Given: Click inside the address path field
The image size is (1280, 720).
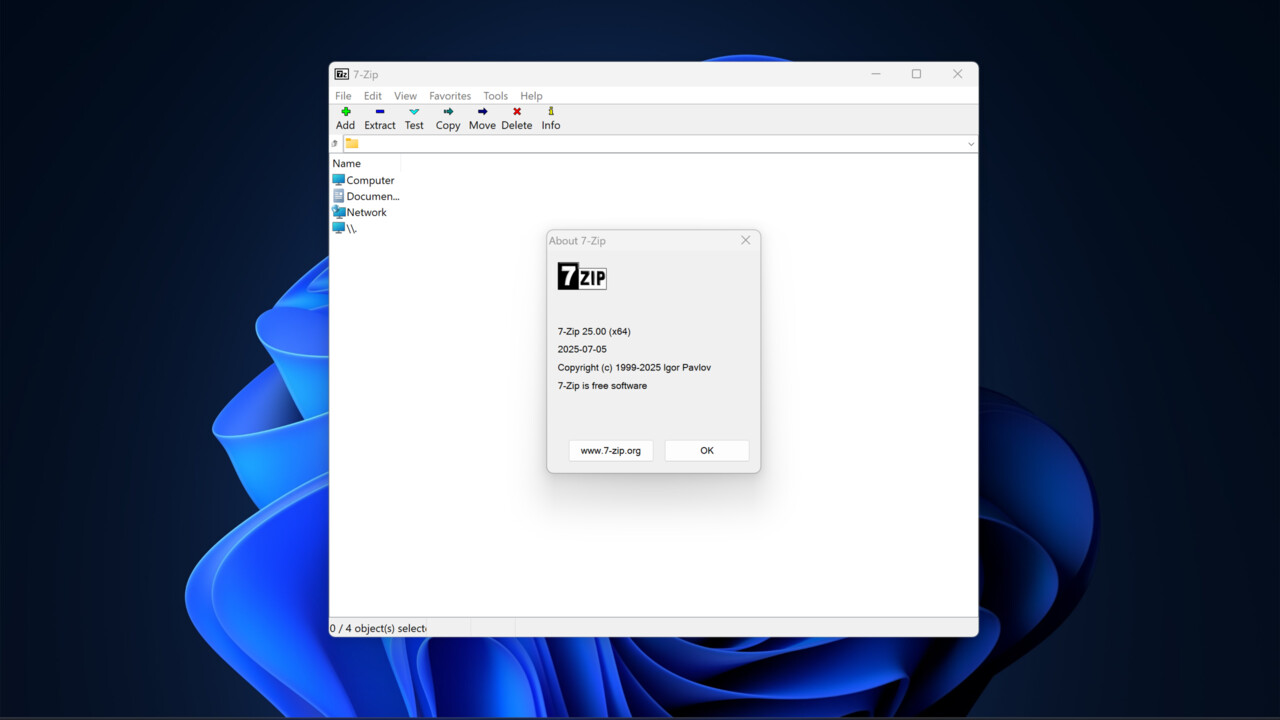Looking at the screenshot, I should pos(660,144).
